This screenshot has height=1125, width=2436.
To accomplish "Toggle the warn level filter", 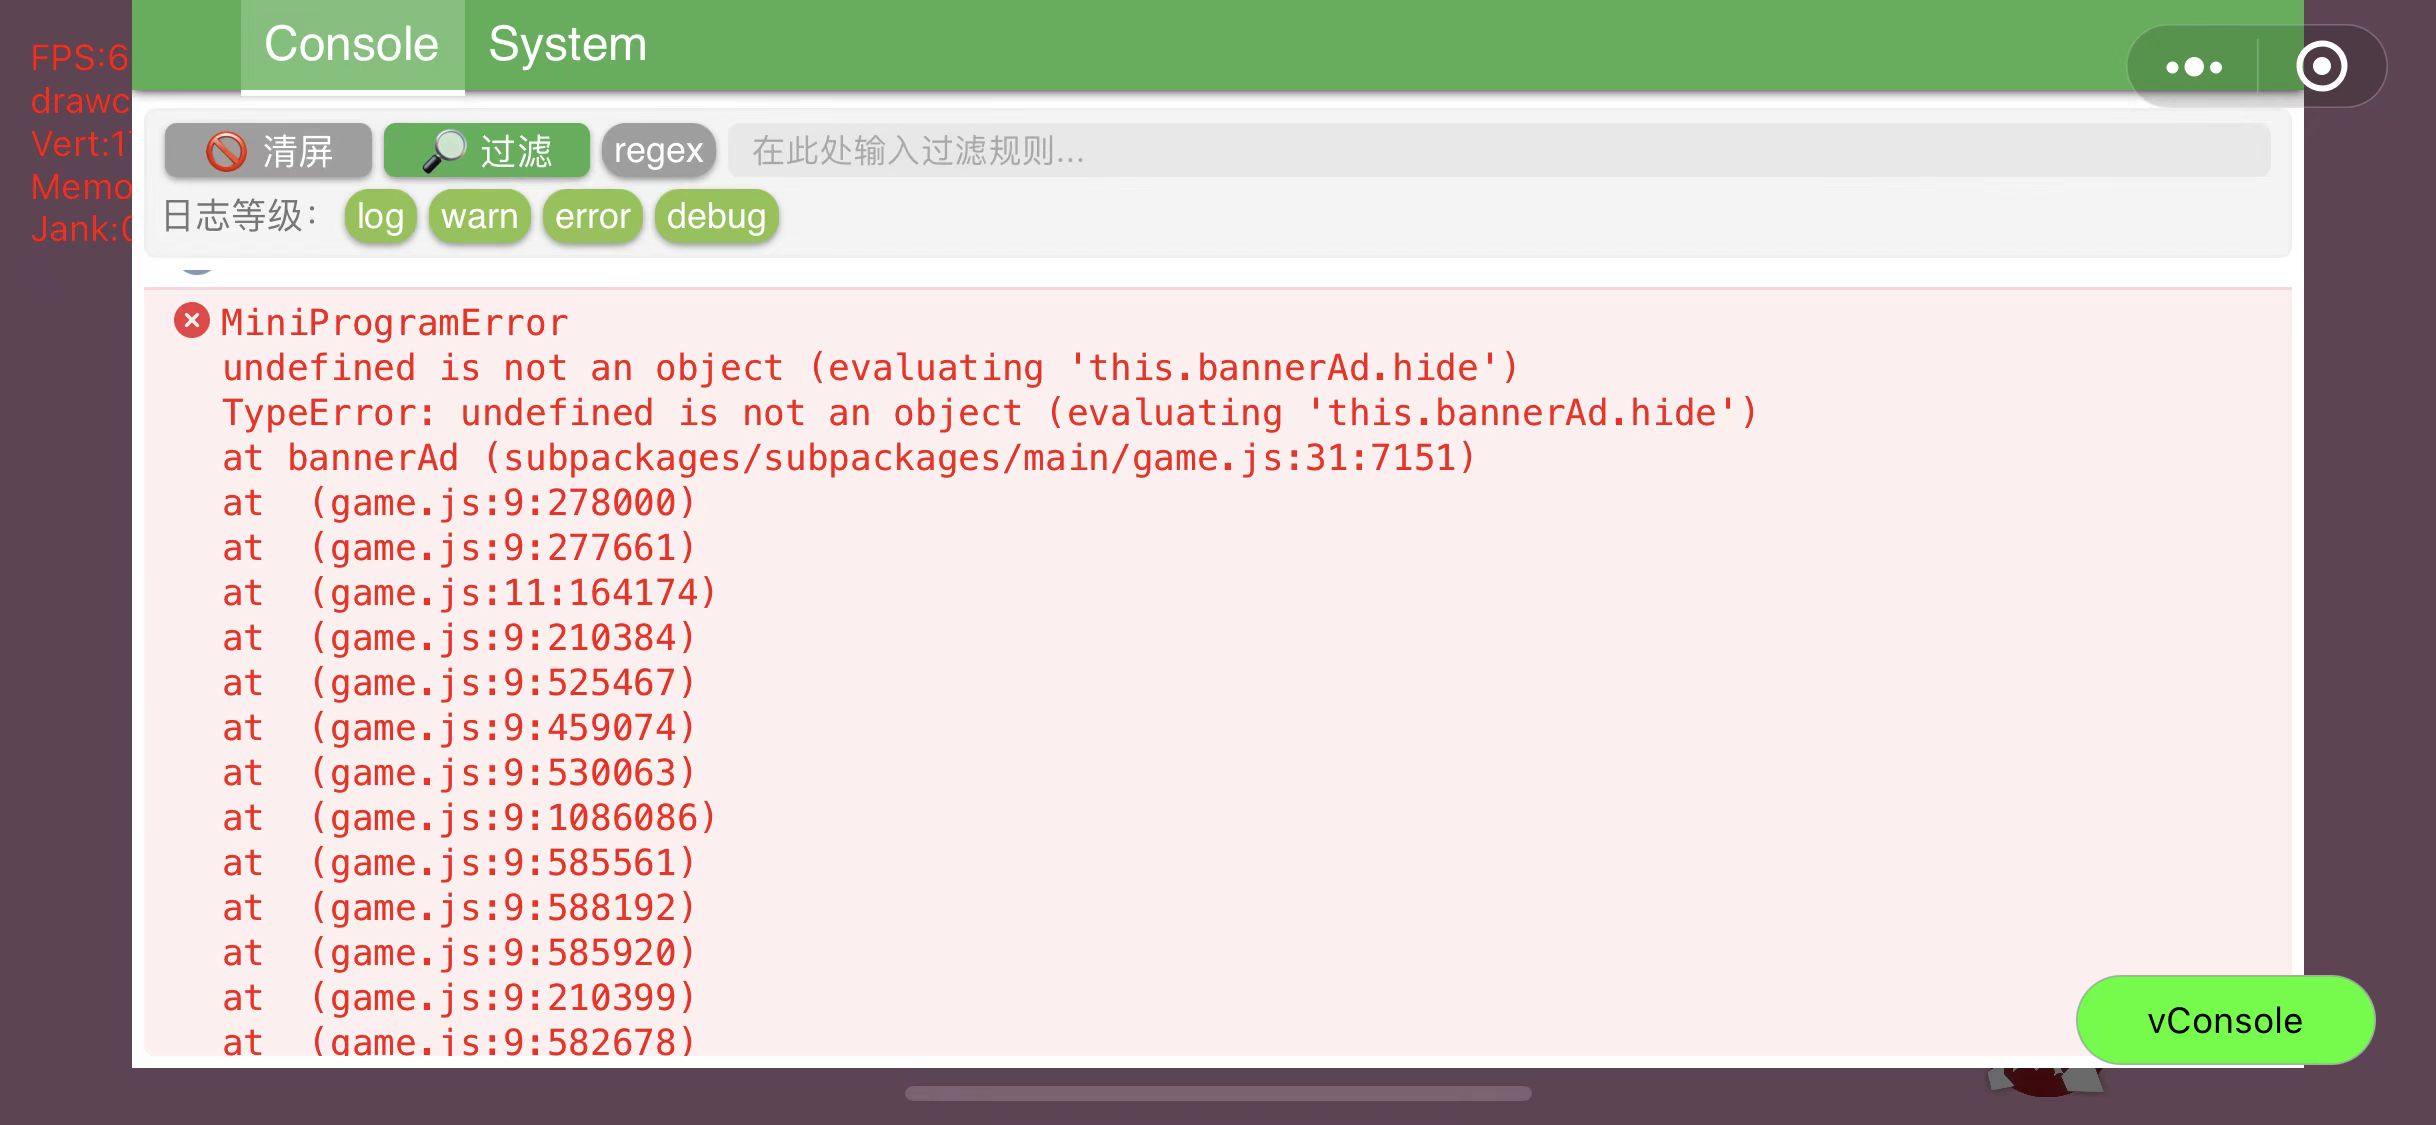I will click(x=479, y=216).
